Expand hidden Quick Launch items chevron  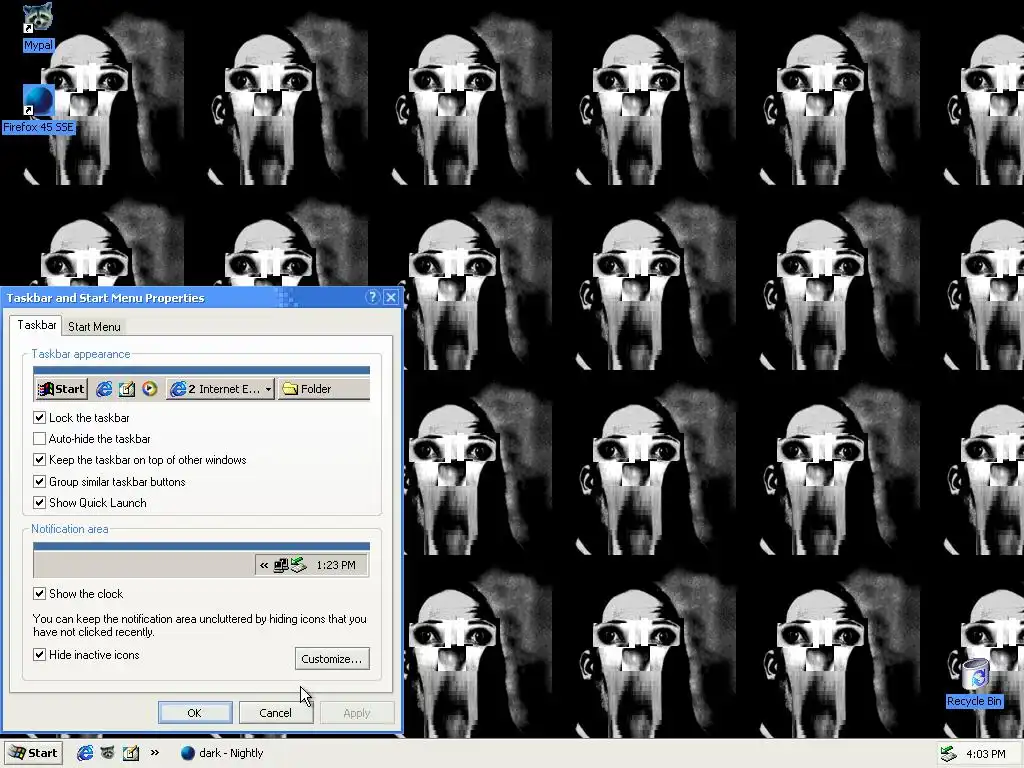click(x=155, y=752)
